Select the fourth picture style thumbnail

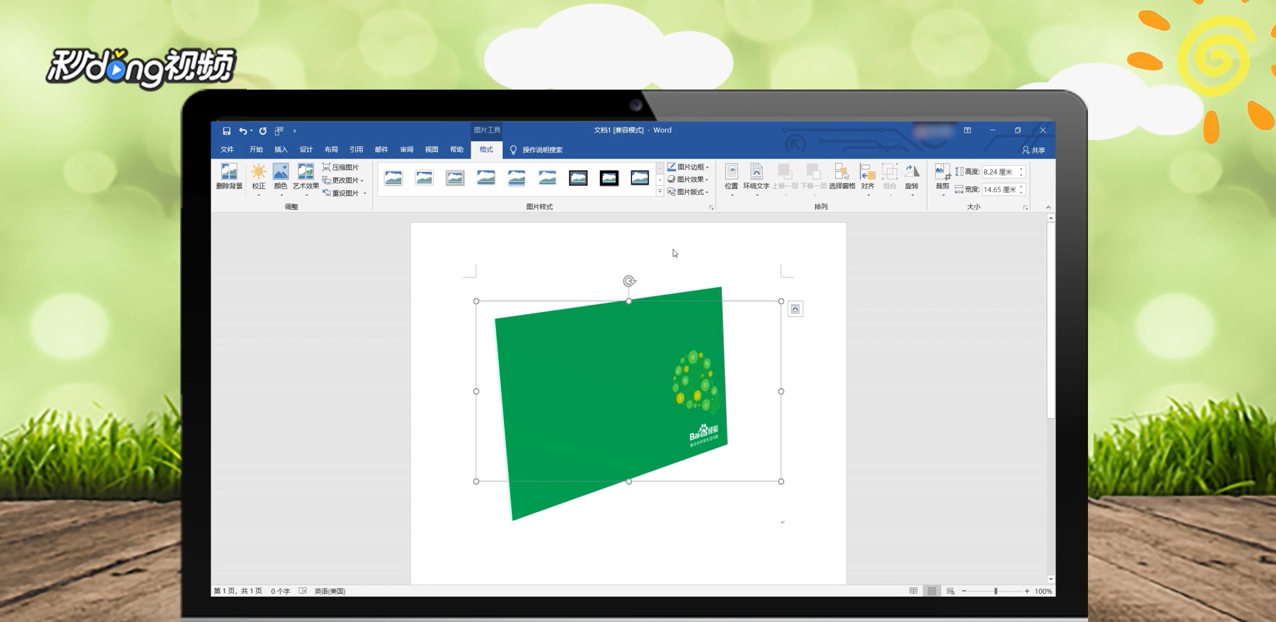click(486, 178)
